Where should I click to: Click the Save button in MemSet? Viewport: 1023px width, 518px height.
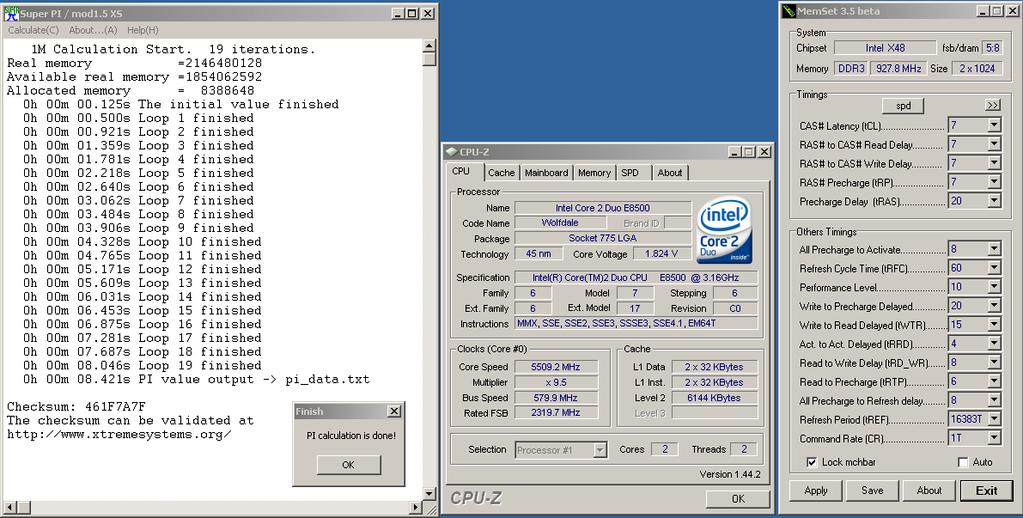coord(872,491)
